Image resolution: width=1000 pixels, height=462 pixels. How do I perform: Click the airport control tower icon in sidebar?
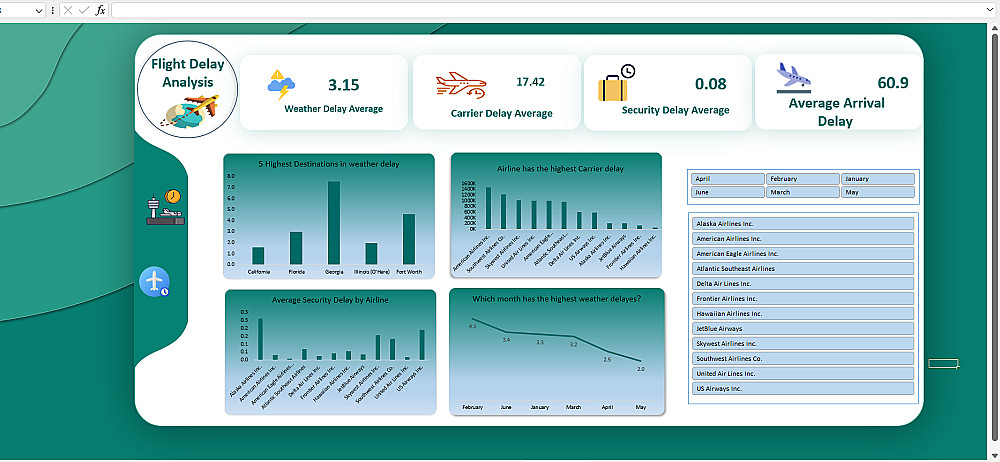(x=165, y=207)
